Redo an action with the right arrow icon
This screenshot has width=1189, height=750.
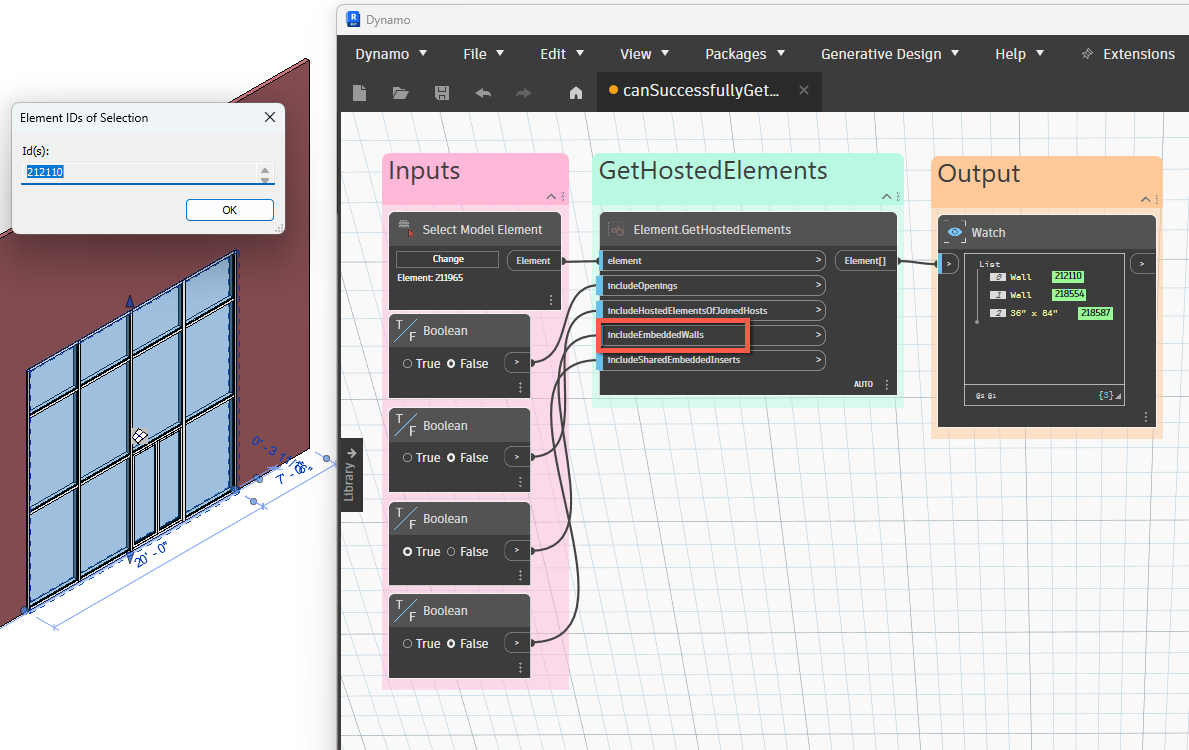[523, 93]
